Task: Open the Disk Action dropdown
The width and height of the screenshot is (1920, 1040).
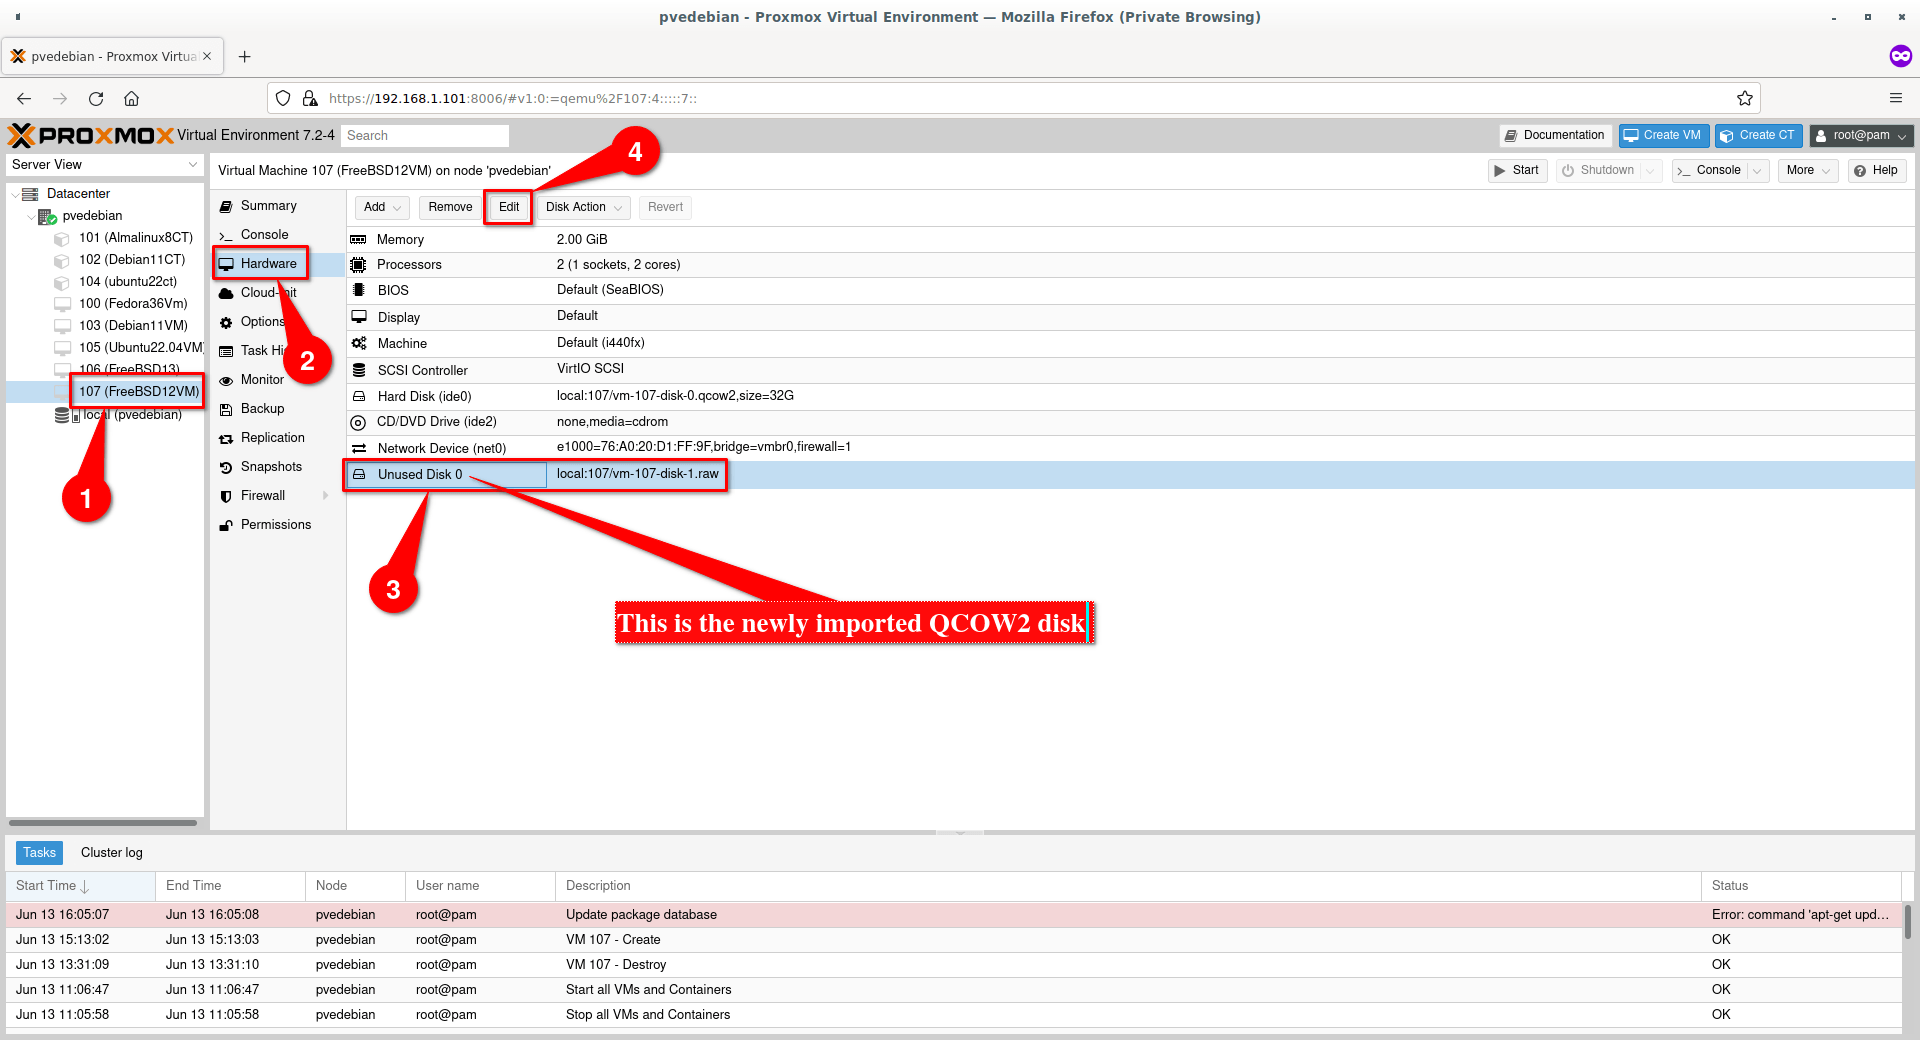Action: (584, 207)
